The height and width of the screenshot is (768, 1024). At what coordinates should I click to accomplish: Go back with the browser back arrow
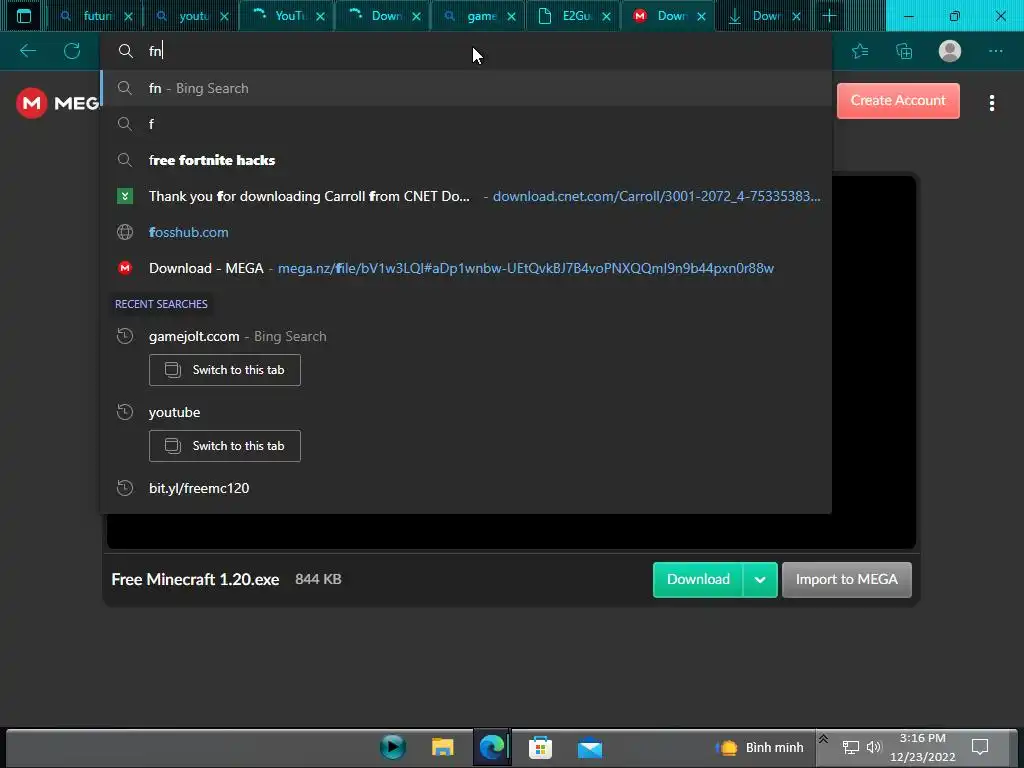coord(27,51)
